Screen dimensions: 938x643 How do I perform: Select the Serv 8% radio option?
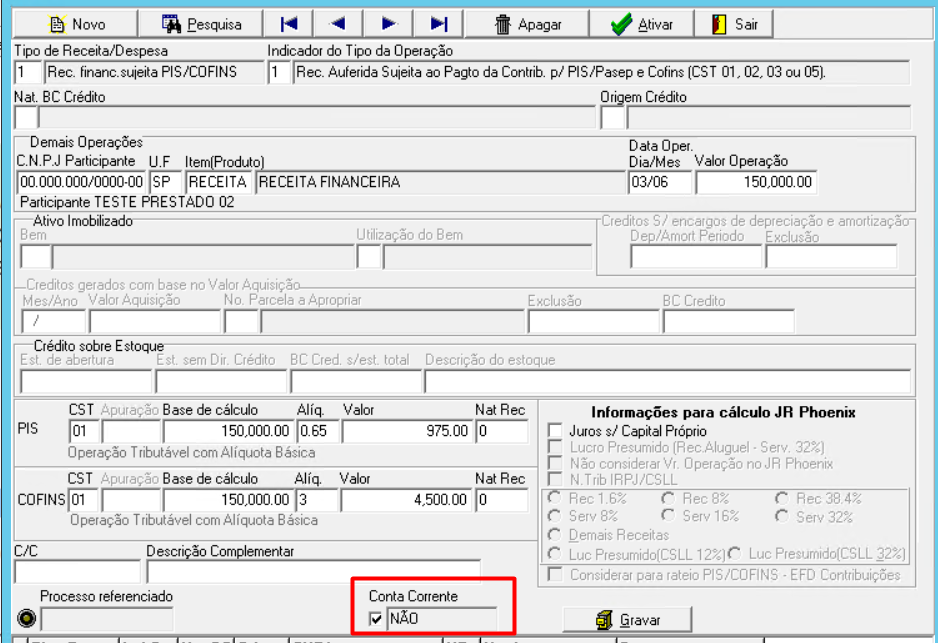pos(555,516)
